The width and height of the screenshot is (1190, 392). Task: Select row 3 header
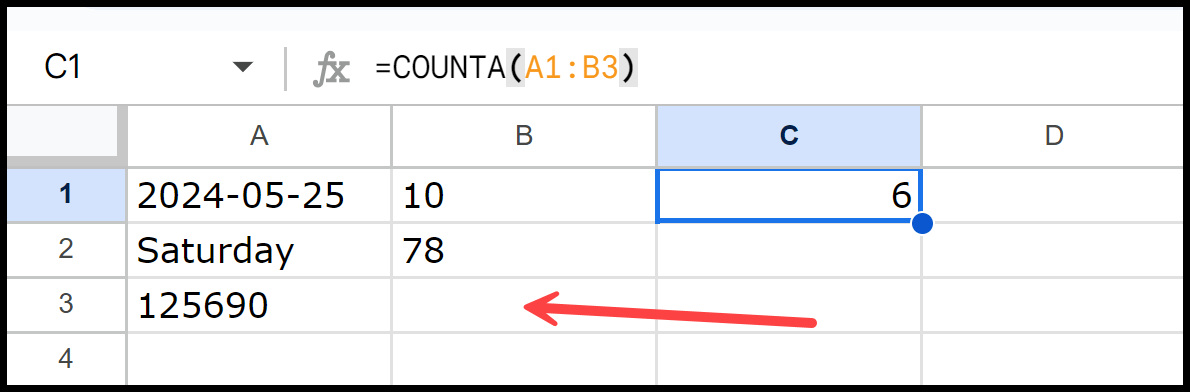click(66, 305)
